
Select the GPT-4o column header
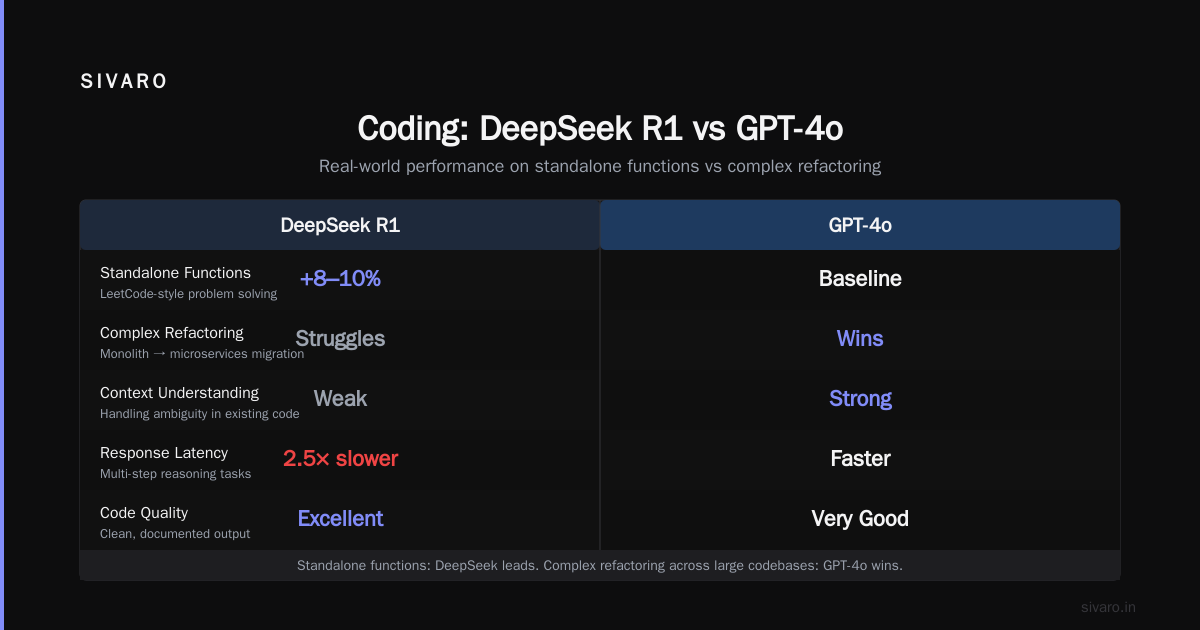(860, 225)
